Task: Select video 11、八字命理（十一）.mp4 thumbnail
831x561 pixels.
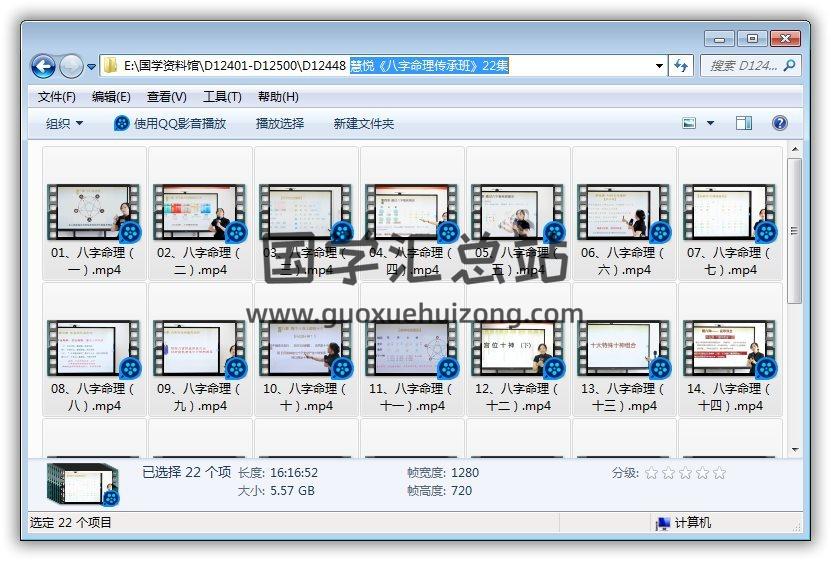Action: click(412, 348)
